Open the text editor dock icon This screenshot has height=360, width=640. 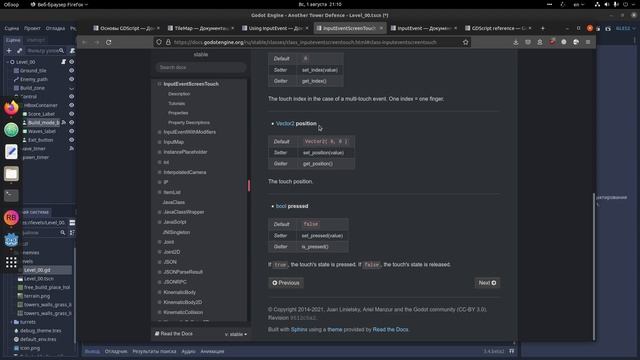(x=11, y=151)
